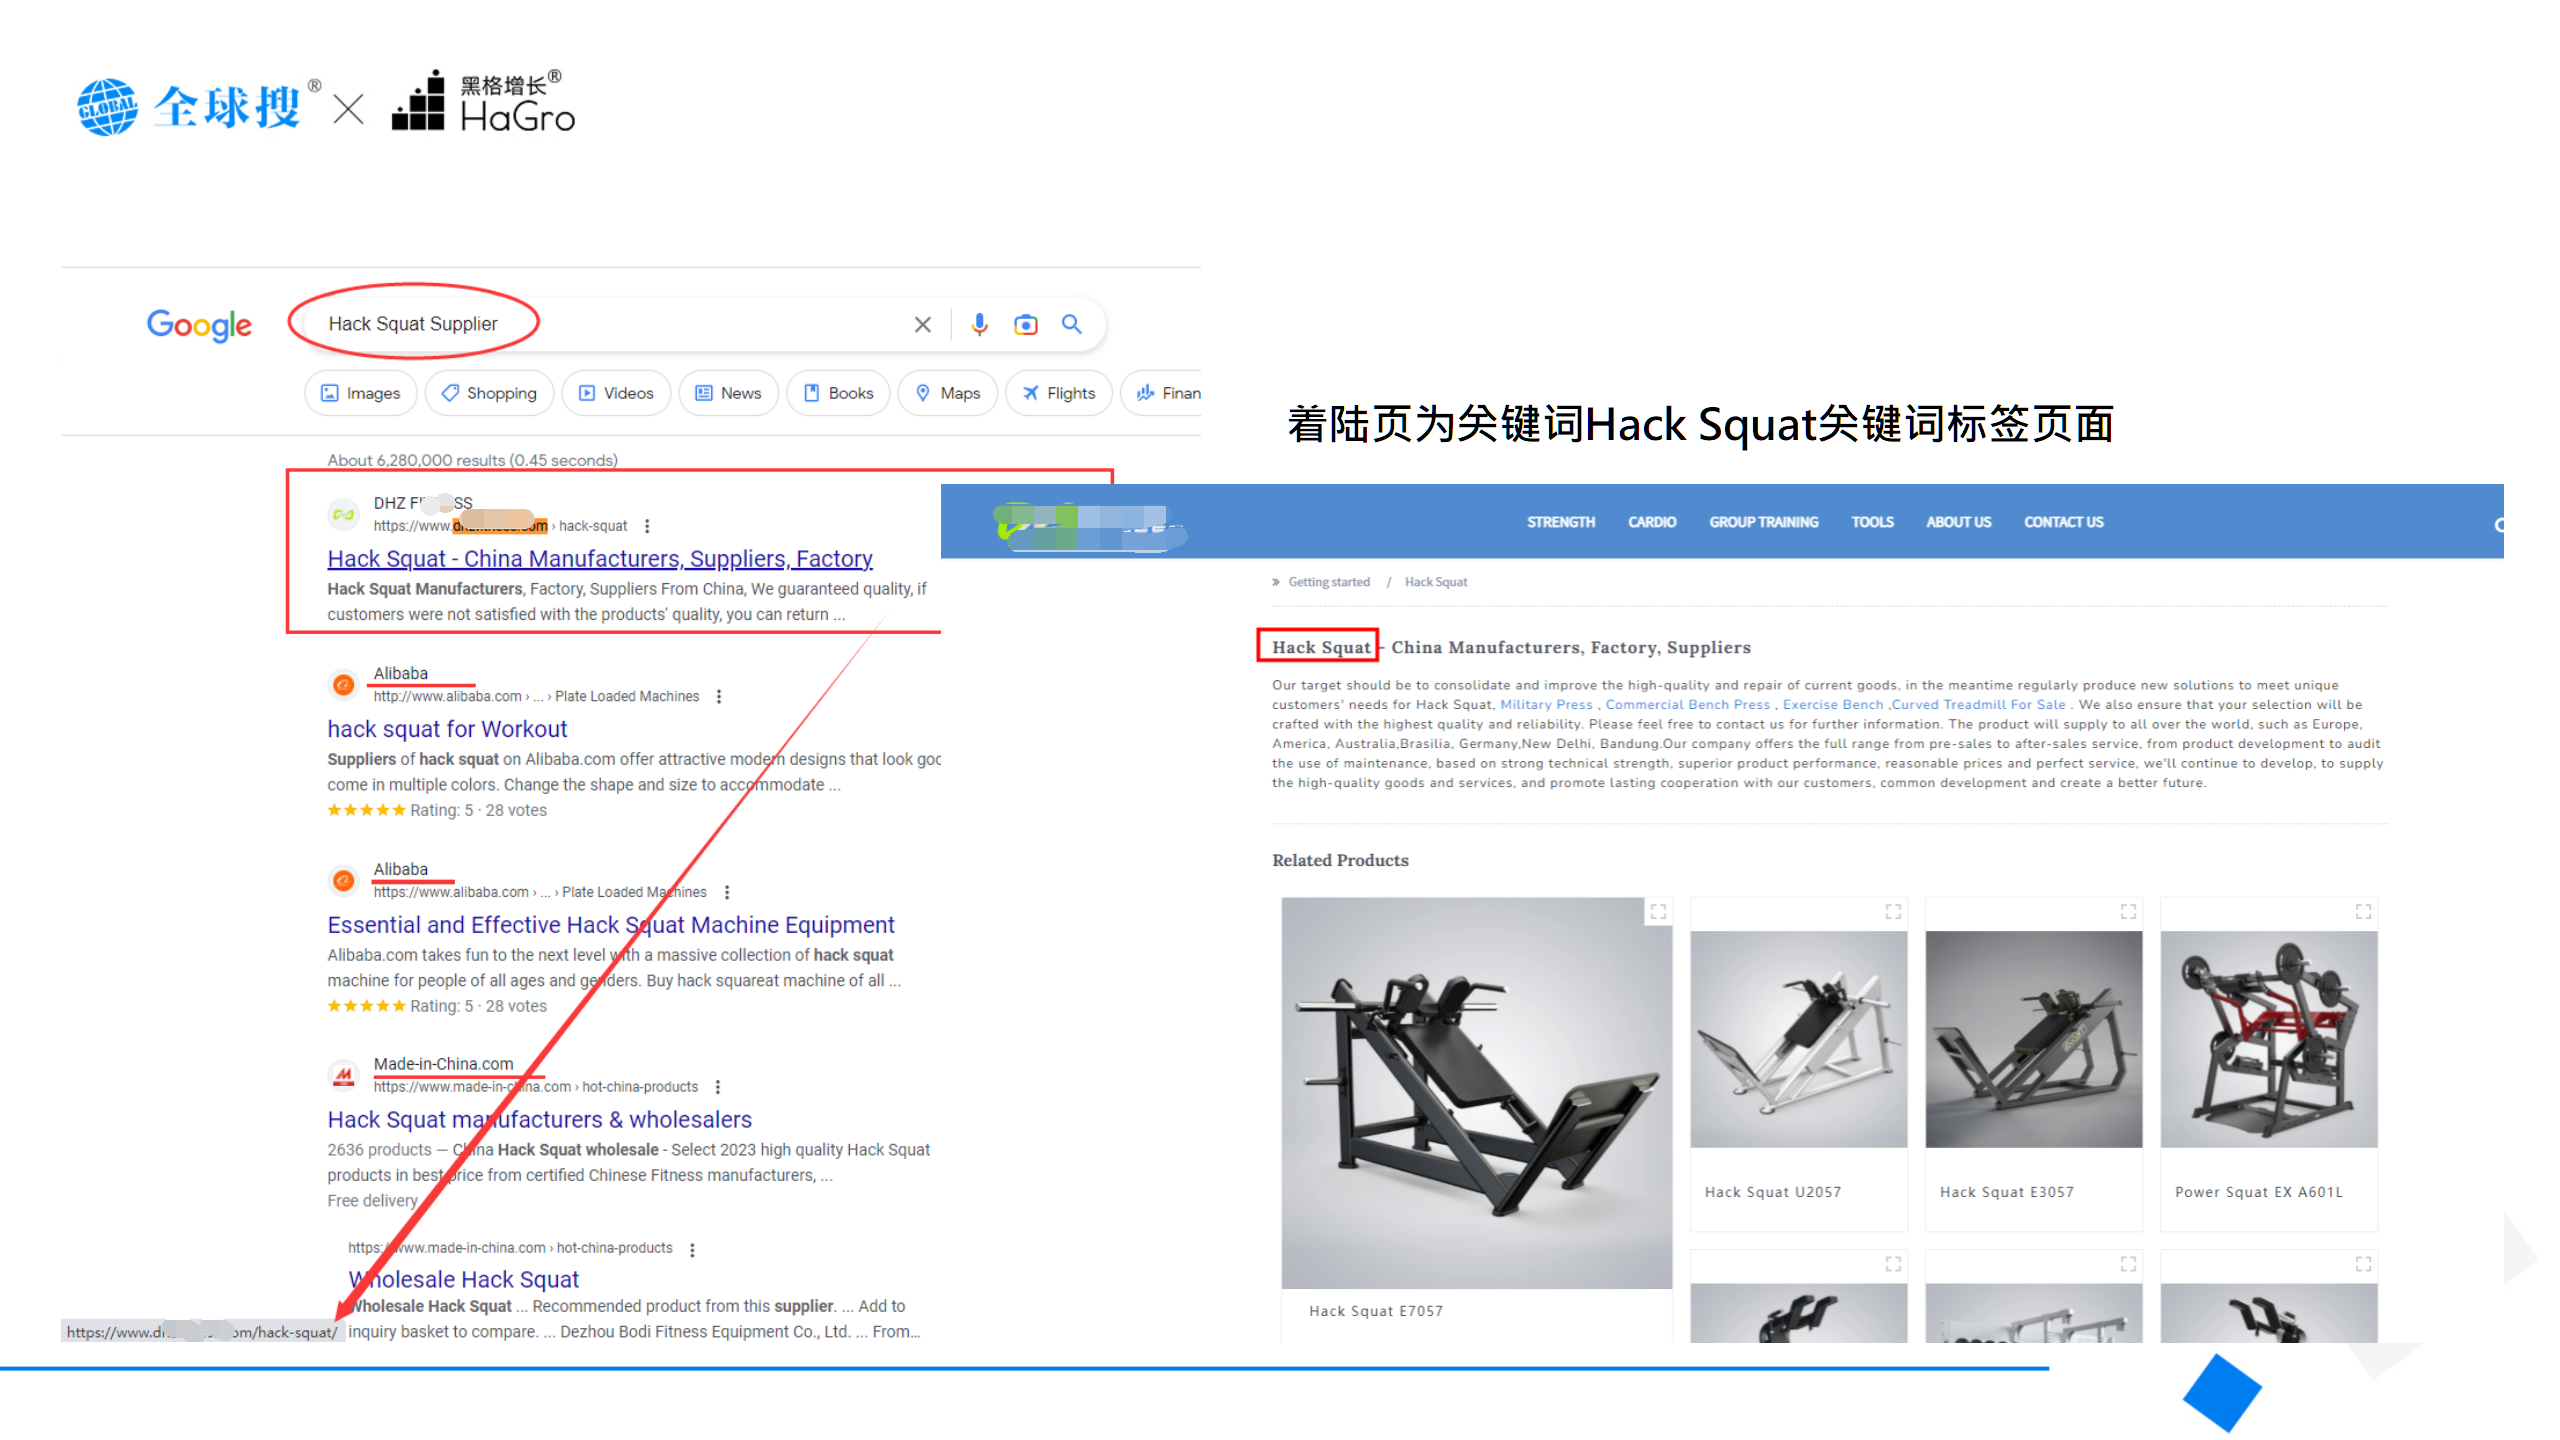Switch to Flights results
Viewport: 2560px width, 1440px height.
[x=1059, y=393]
